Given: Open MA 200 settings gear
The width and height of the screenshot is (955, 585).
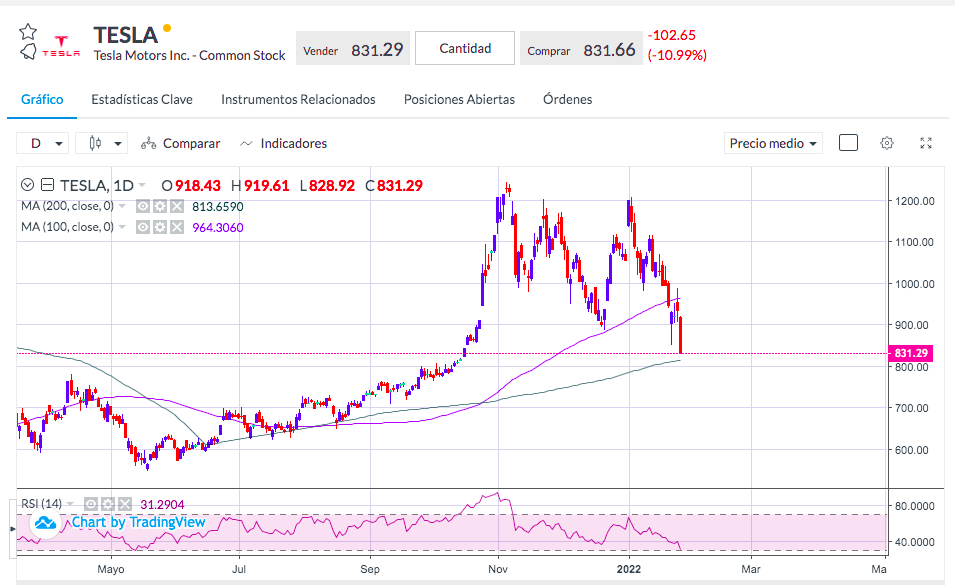Looking at the screenshot, I should (160, 206).
